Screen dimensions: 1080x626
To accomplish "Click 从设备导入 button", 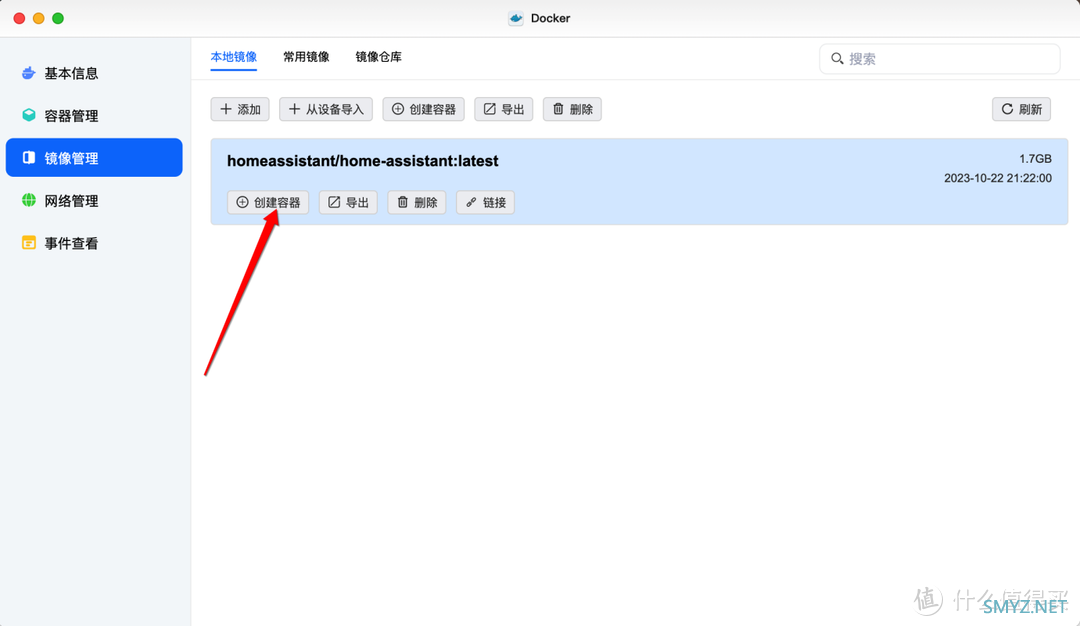I will click(326, 109).
